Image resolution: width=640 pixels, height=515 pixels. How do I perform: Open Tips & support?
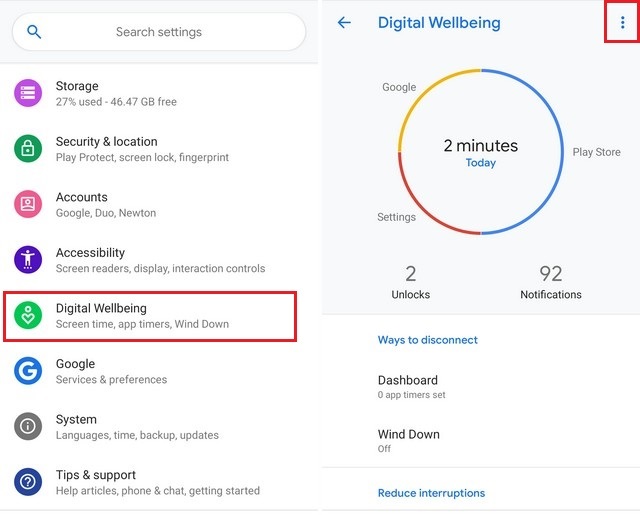(x=96, y=475)
